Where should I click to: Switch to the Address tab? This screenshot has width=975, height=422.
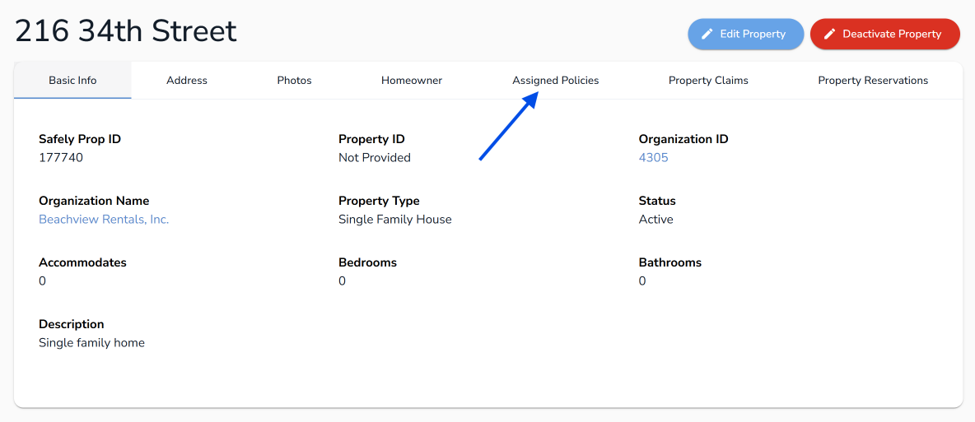pos(187,80)
